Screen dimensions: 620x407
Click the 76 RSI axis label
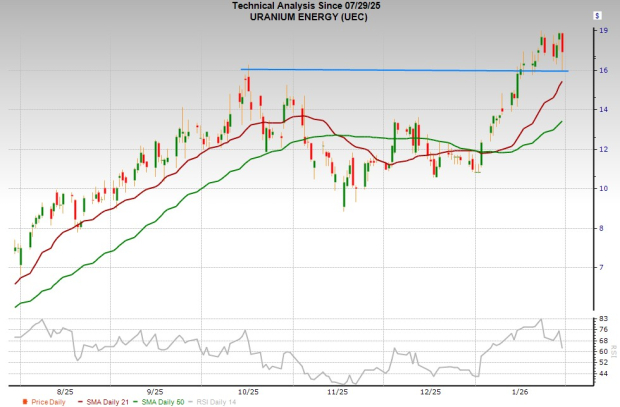604,329
